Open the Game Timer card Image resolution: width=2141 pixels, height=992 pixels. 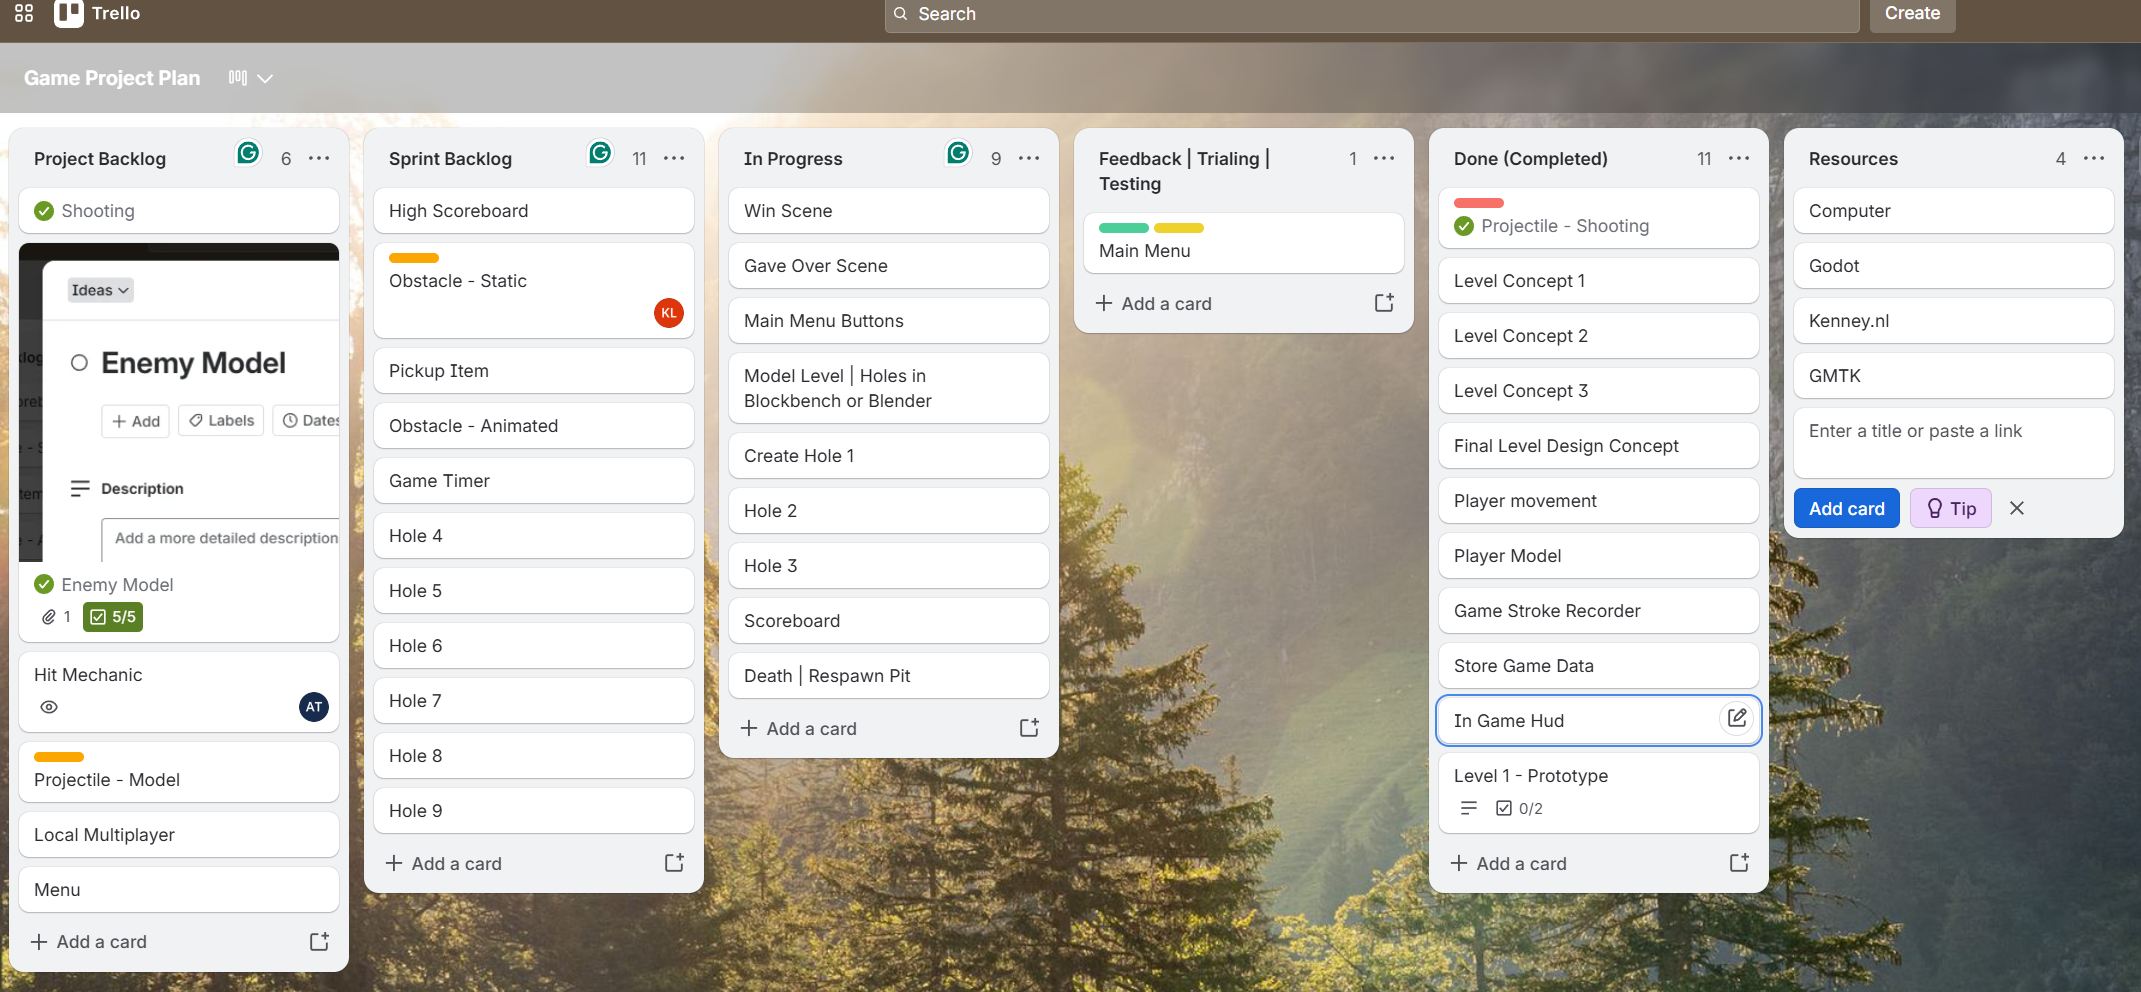coord(534,481)
